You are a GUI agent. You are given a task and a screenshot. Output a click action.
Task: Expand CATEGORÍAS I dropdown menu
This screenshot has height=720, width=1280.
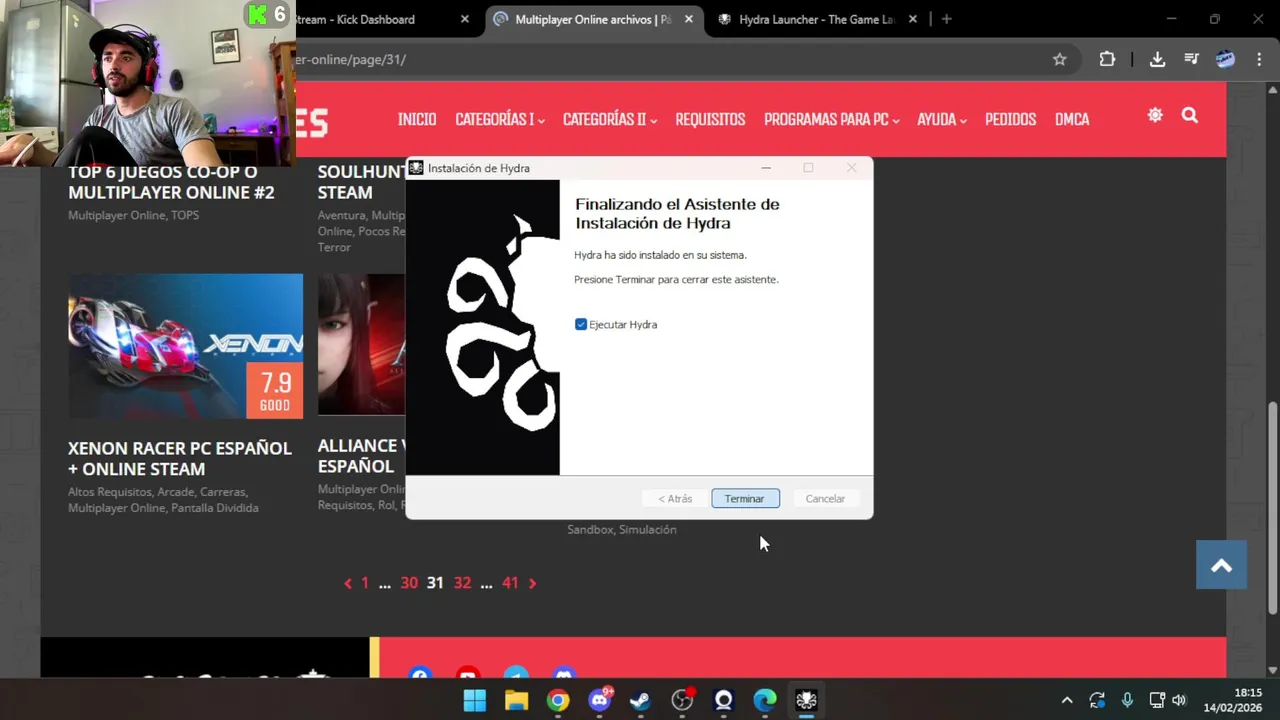tap(499, 119)
